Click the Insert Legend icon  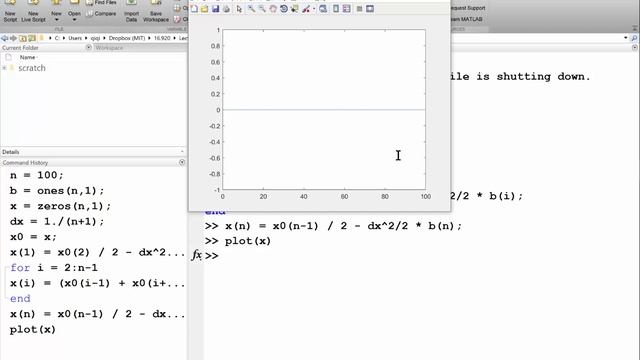click(x=347, y=9)
